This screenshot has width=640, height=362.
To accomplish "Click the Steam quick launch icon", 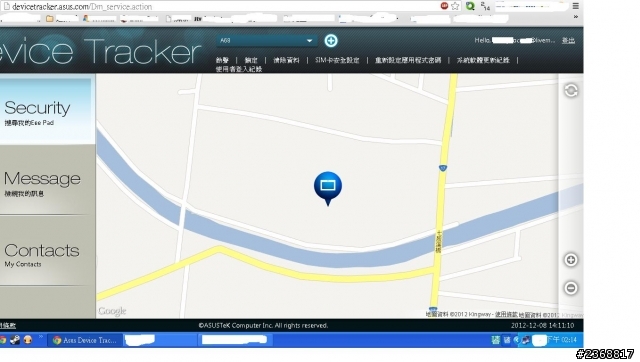I will click(x=15, y=340).
